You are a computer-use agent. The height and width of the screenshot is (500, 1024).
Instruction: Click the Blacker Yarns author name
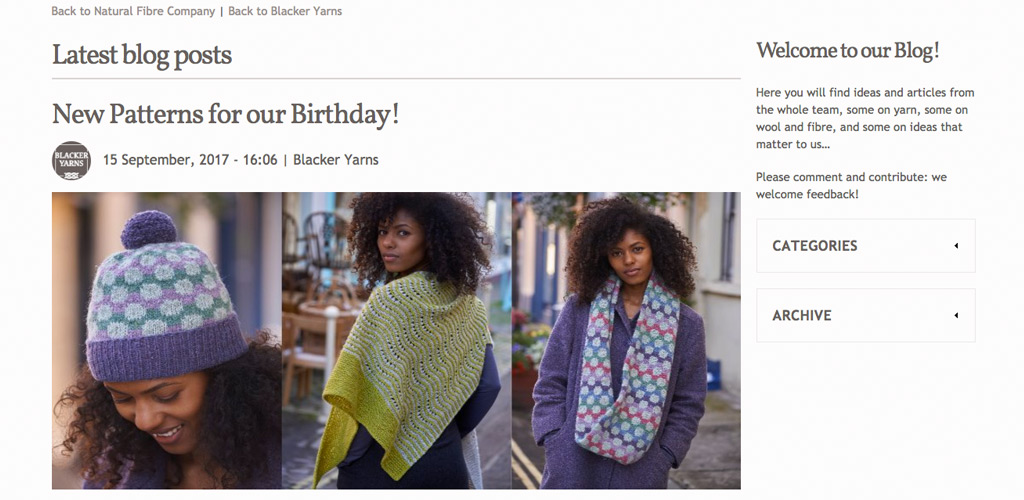click(x=336, y=160)
